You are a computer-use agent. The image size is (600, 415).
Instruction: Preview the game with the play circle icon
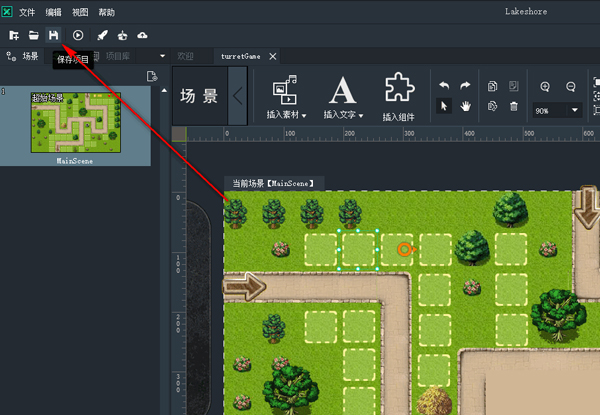tap(78, 35)
